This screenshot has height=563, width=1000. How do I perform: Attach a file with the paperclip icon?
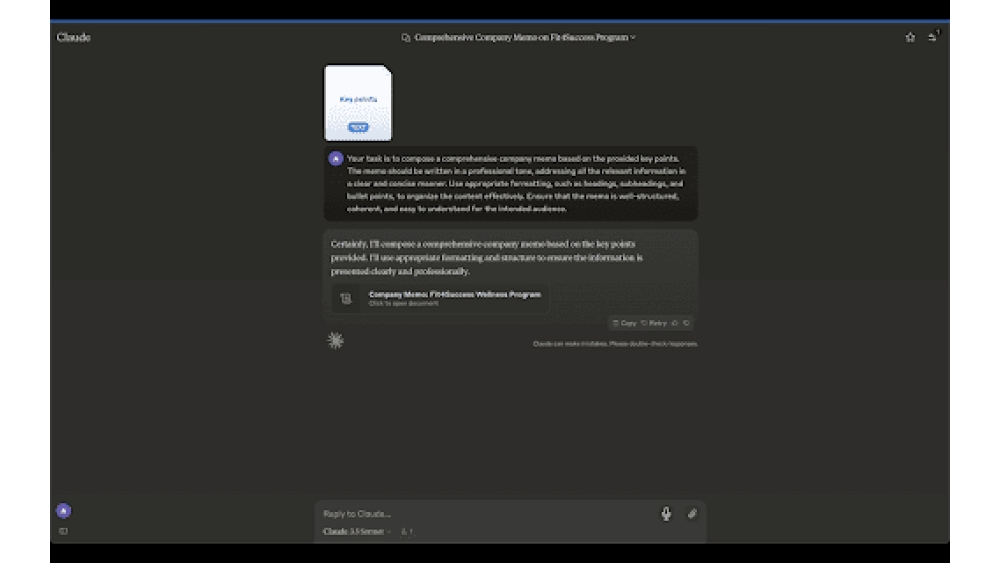(692, 514)
